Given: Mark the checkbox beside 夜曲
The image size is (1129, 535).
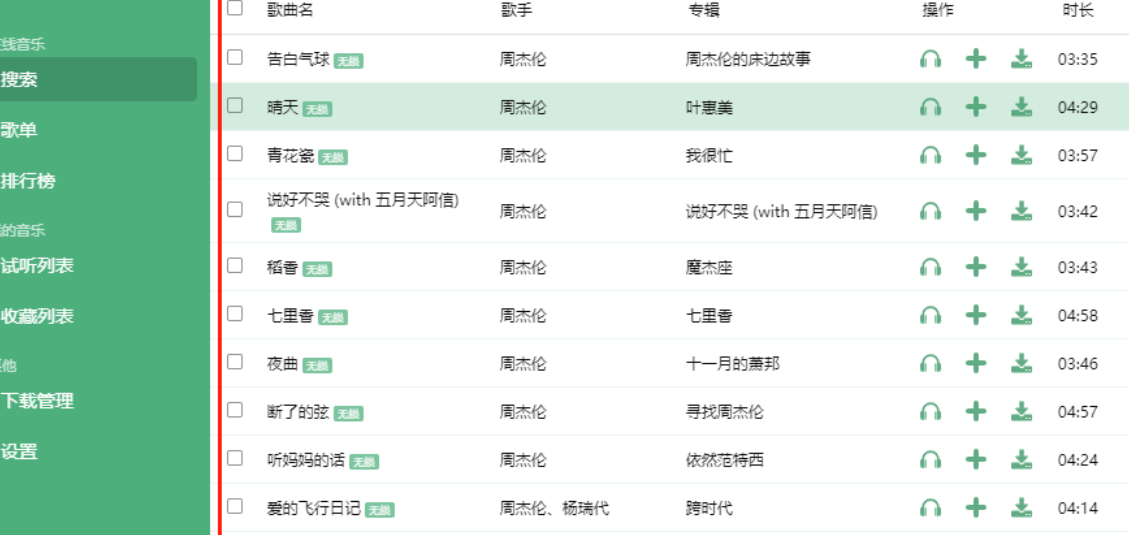Looking at the screenshot, I should click(x=235, y=362).
